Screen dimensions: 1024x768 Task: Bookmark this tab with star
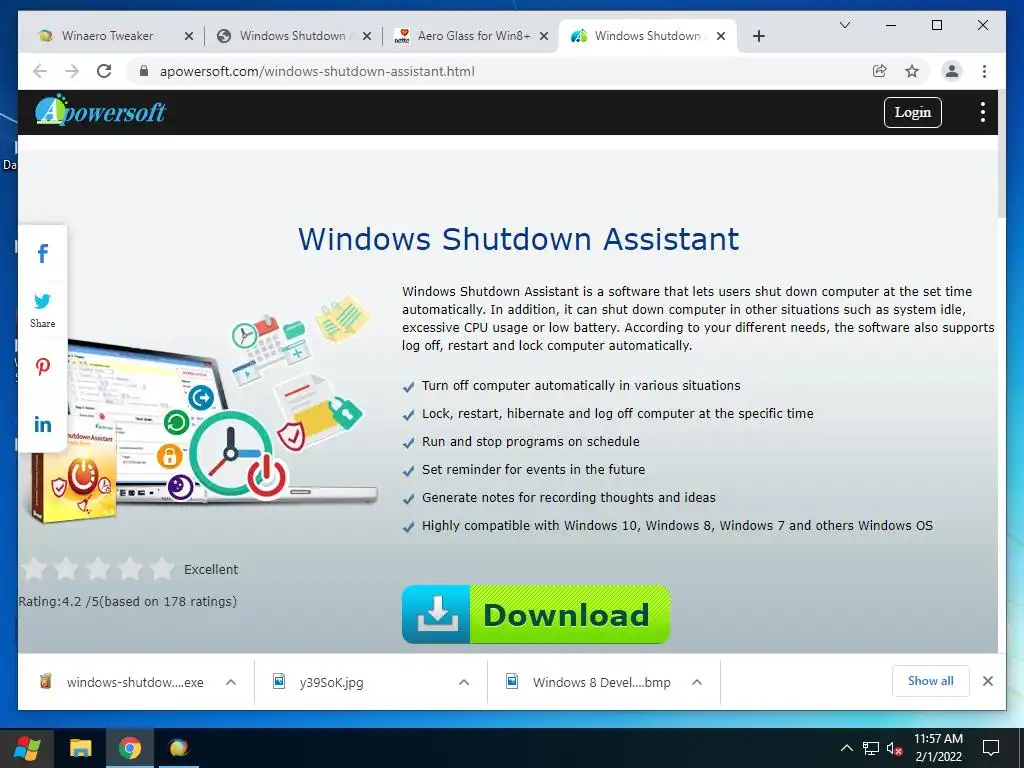click(x=912, y=71)
